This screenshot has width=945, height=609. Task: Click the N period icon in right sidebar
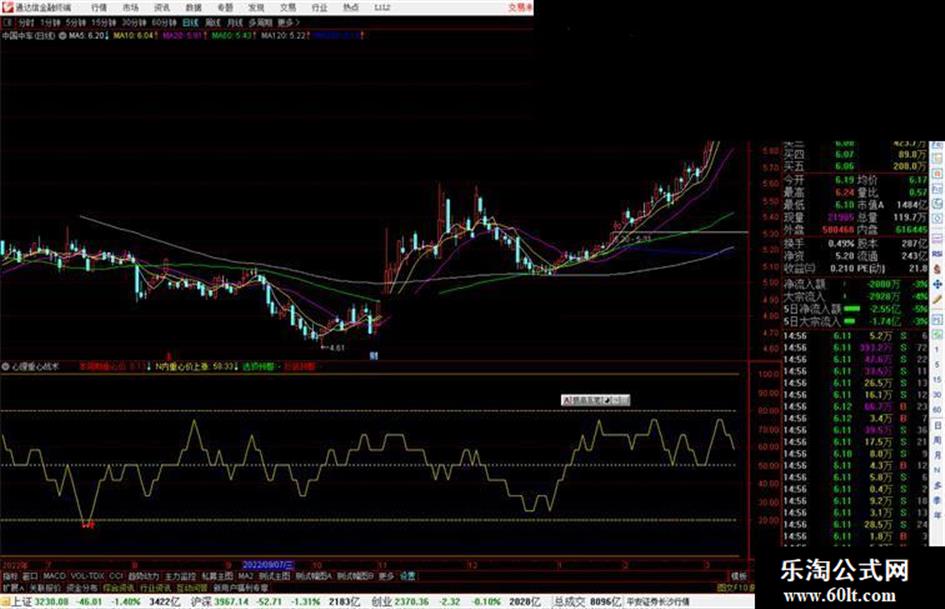[x=937, y=470]
